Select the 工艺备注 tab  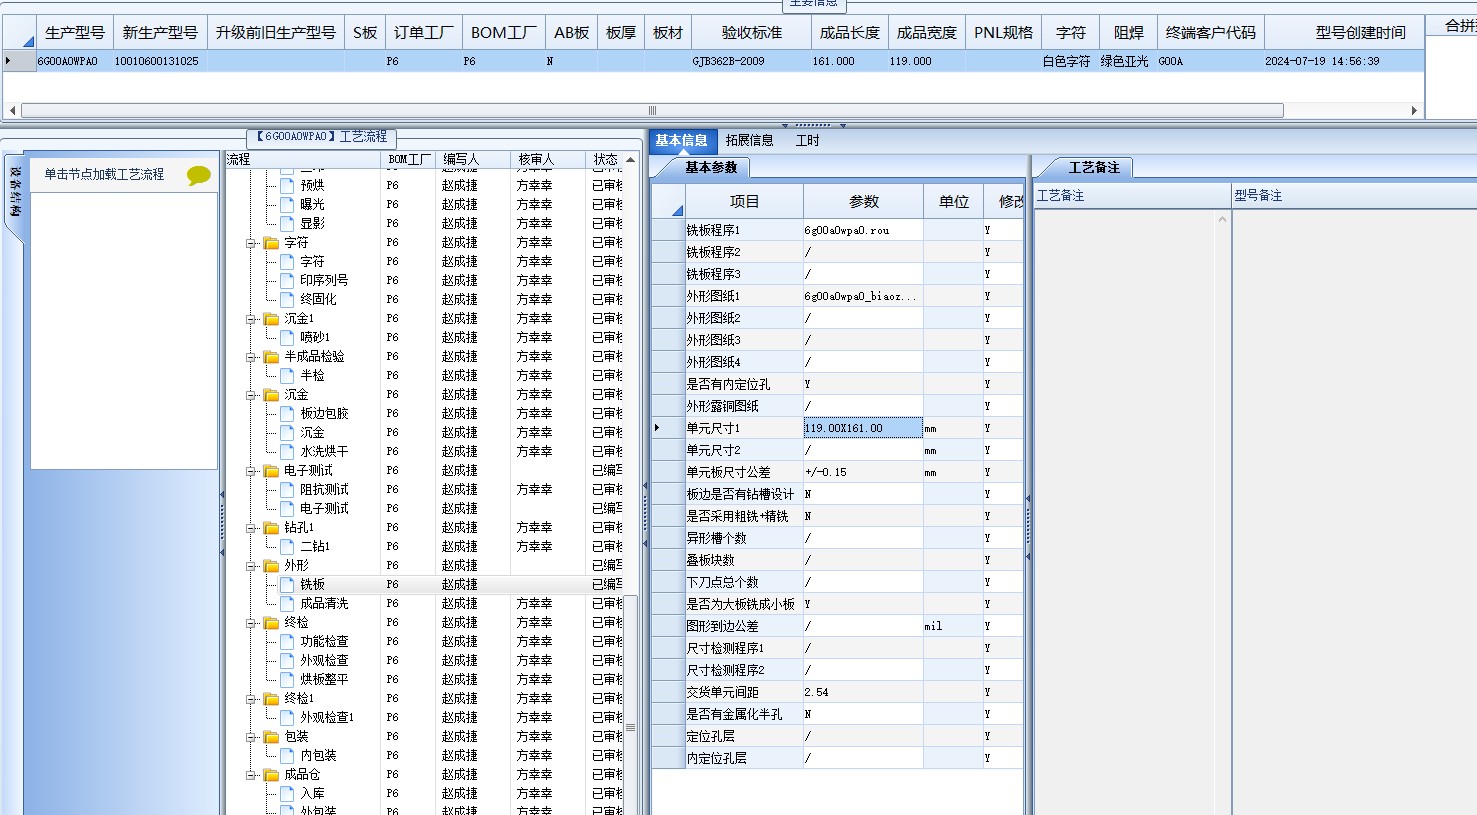point(1094,168)
